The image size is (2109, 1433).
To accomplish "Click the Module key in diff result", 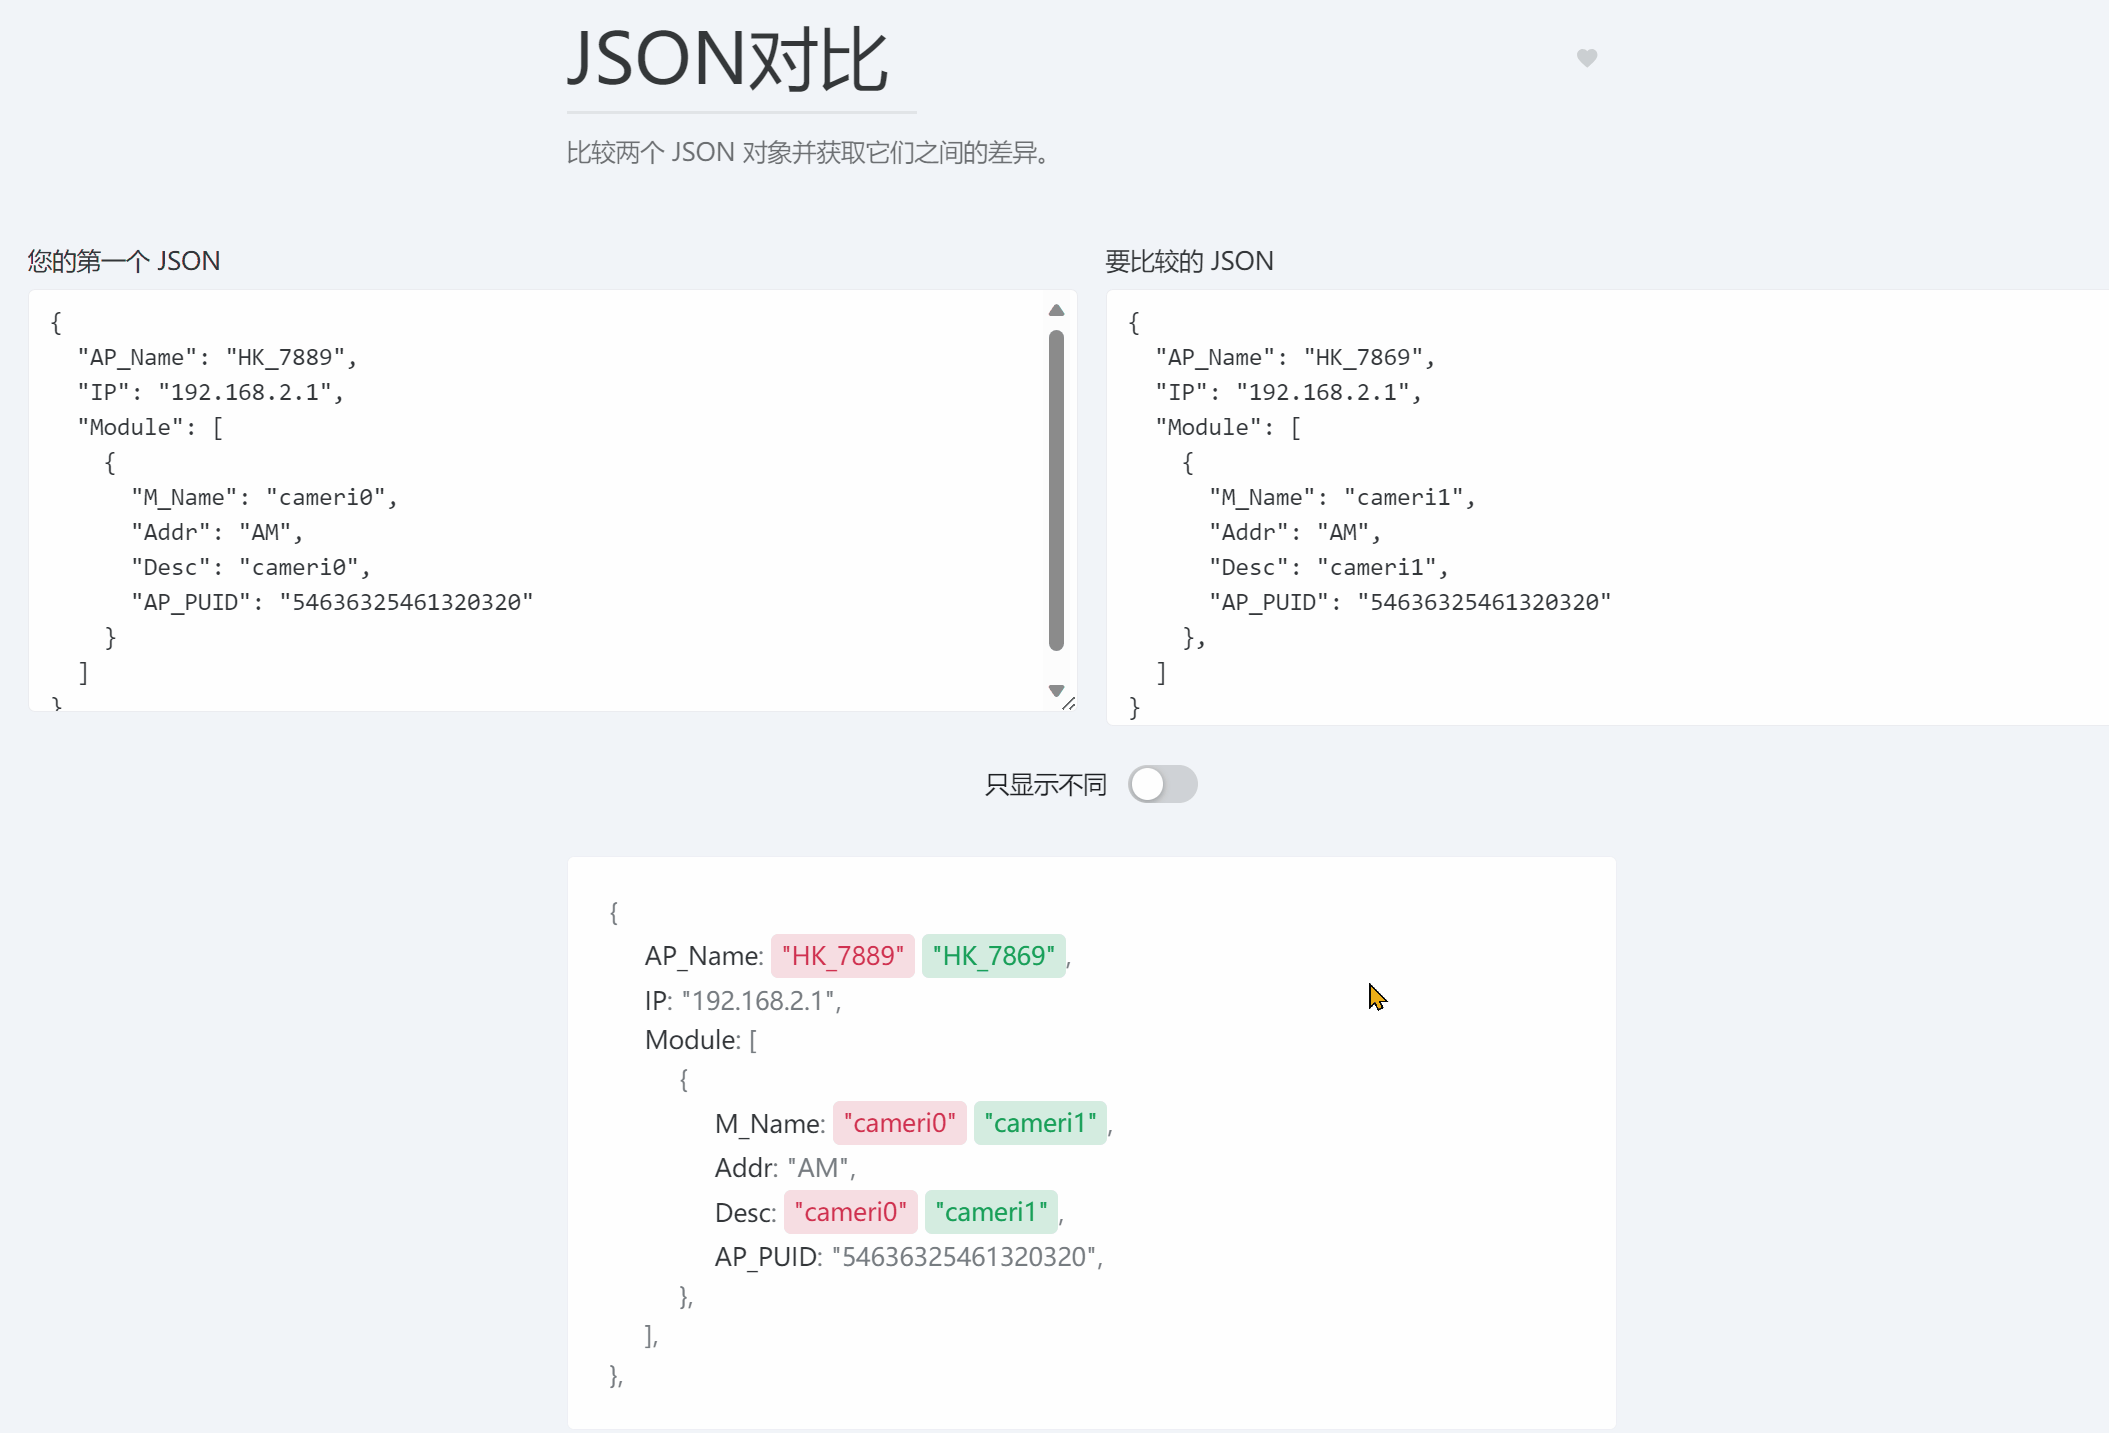I will (692, 1040).
